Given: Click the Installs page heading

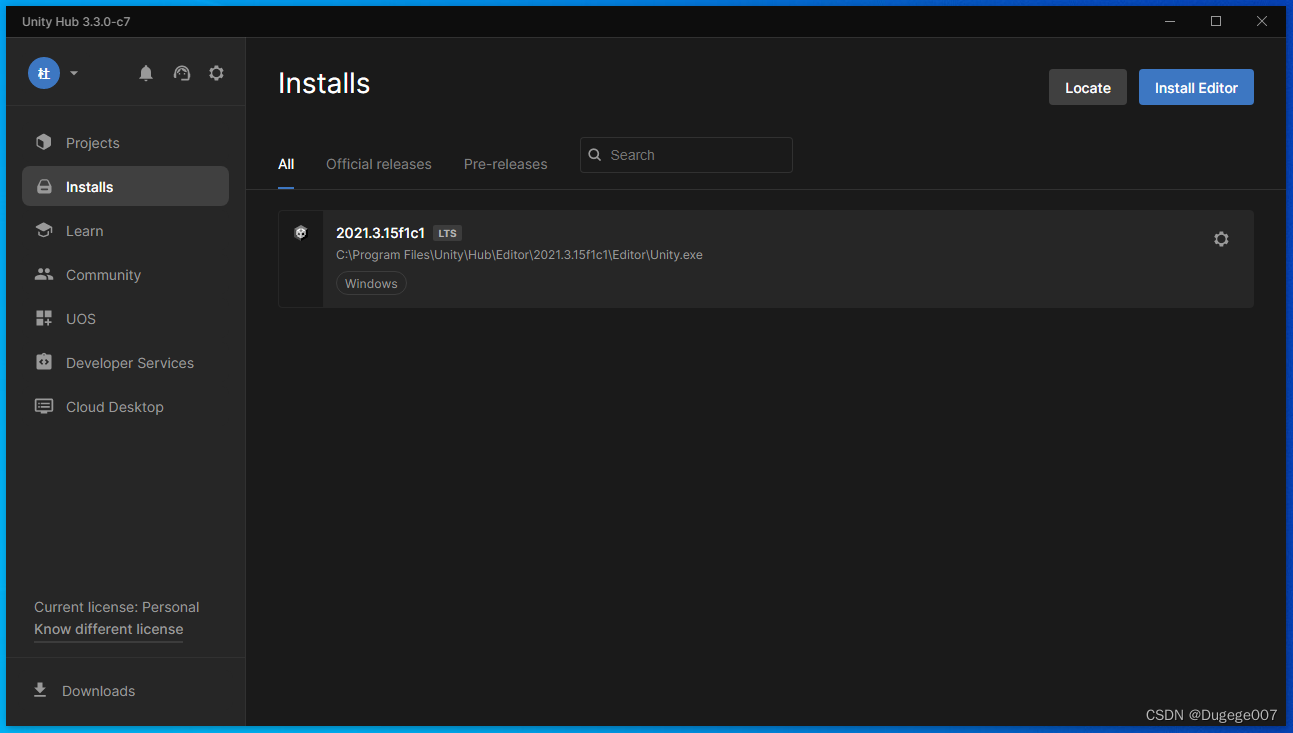Looking at the screenshot, I should pyautogui.click(x=324, y=83).
